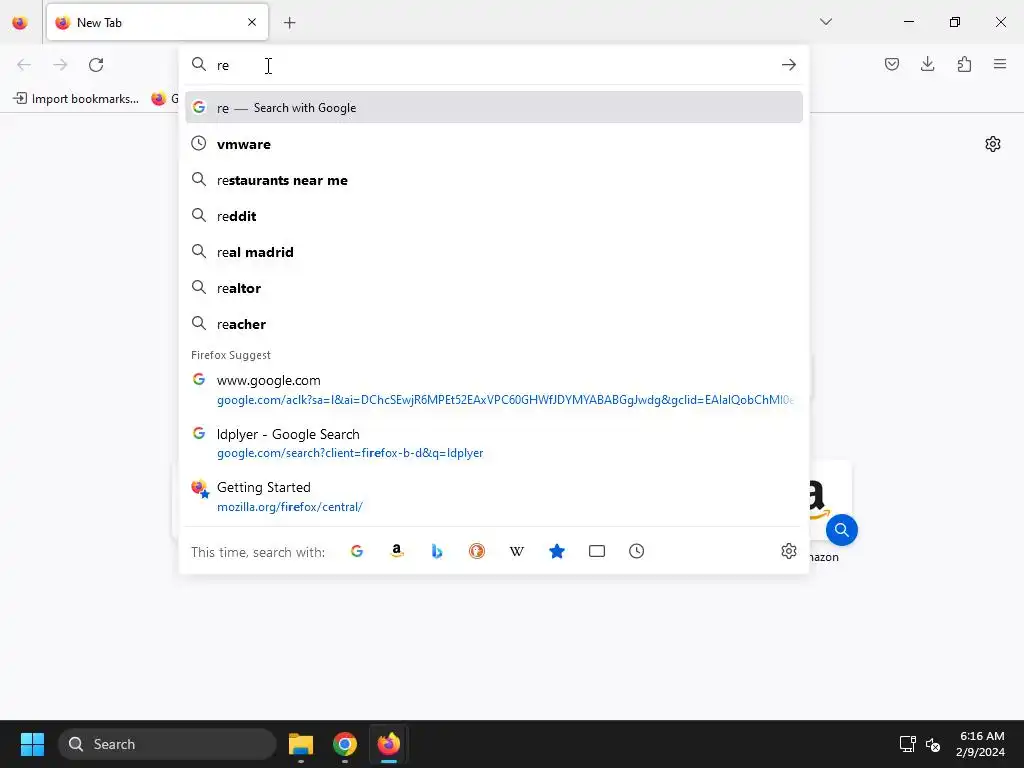The width and height of the screenshot is (1024, 768).
Task: Click the Firefox taskbar icon
Action: [x=389, y=744]
